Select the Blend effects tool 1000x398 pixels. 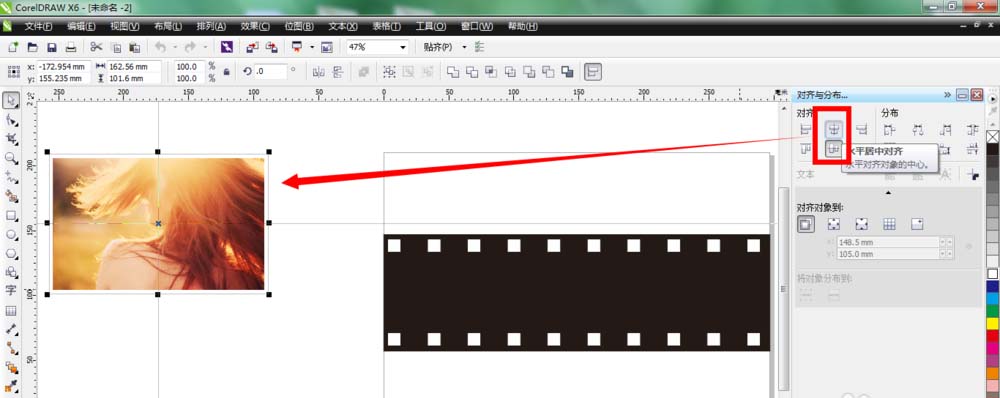[x=11, y=367]
